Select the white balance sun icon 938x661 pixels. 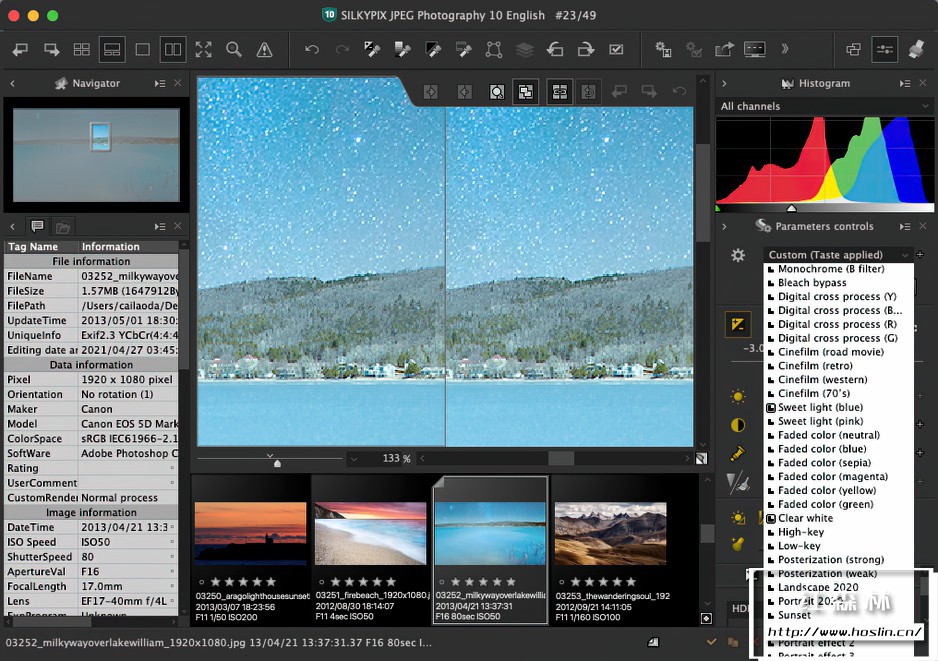[738, 397]
